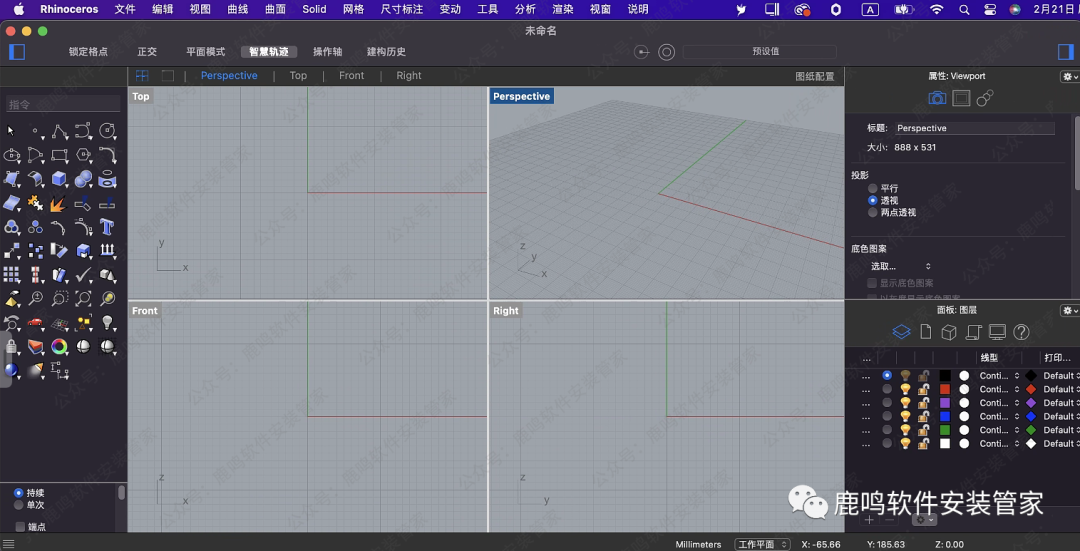The height and width of the screenshot is (551, 1080).
Task: Switch to the Front viewport tab
Action: click(351, 76)
